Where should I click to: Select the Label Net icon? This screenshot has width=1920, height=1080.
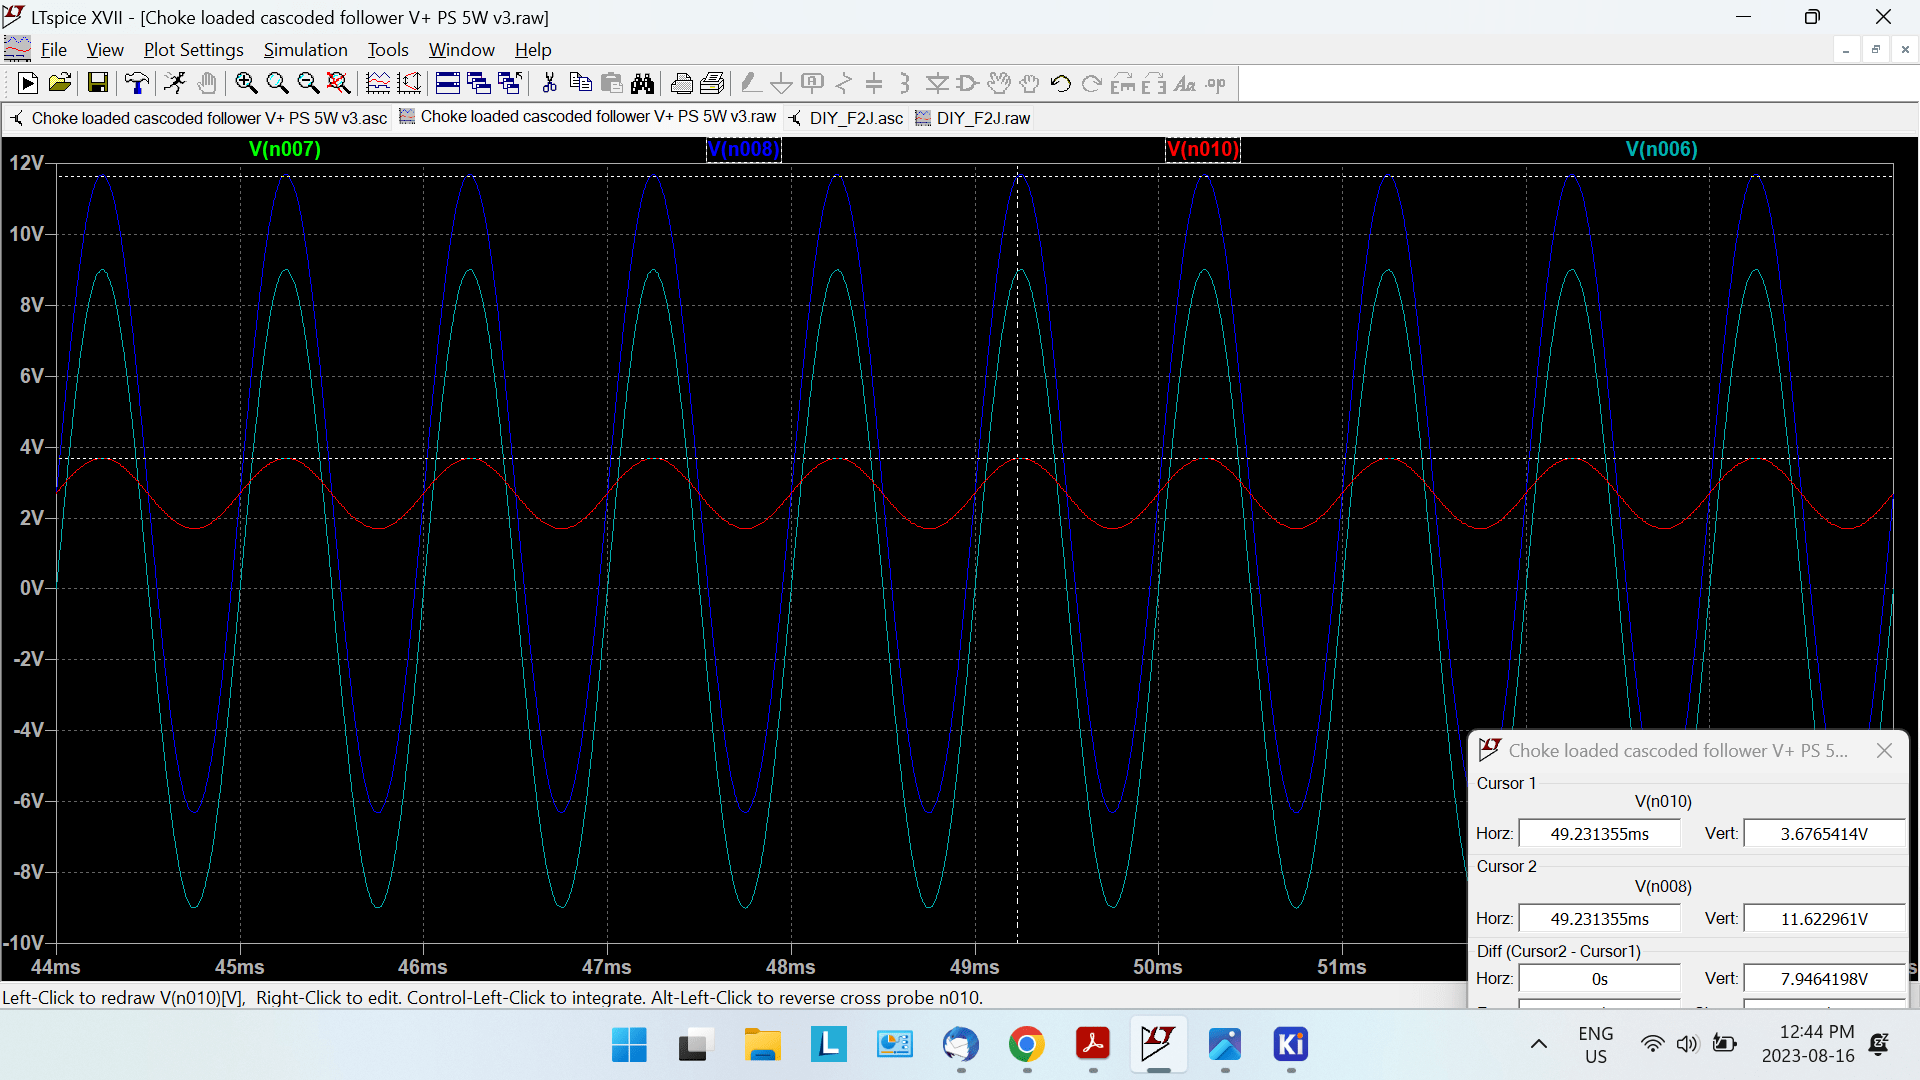coord(813,84)
